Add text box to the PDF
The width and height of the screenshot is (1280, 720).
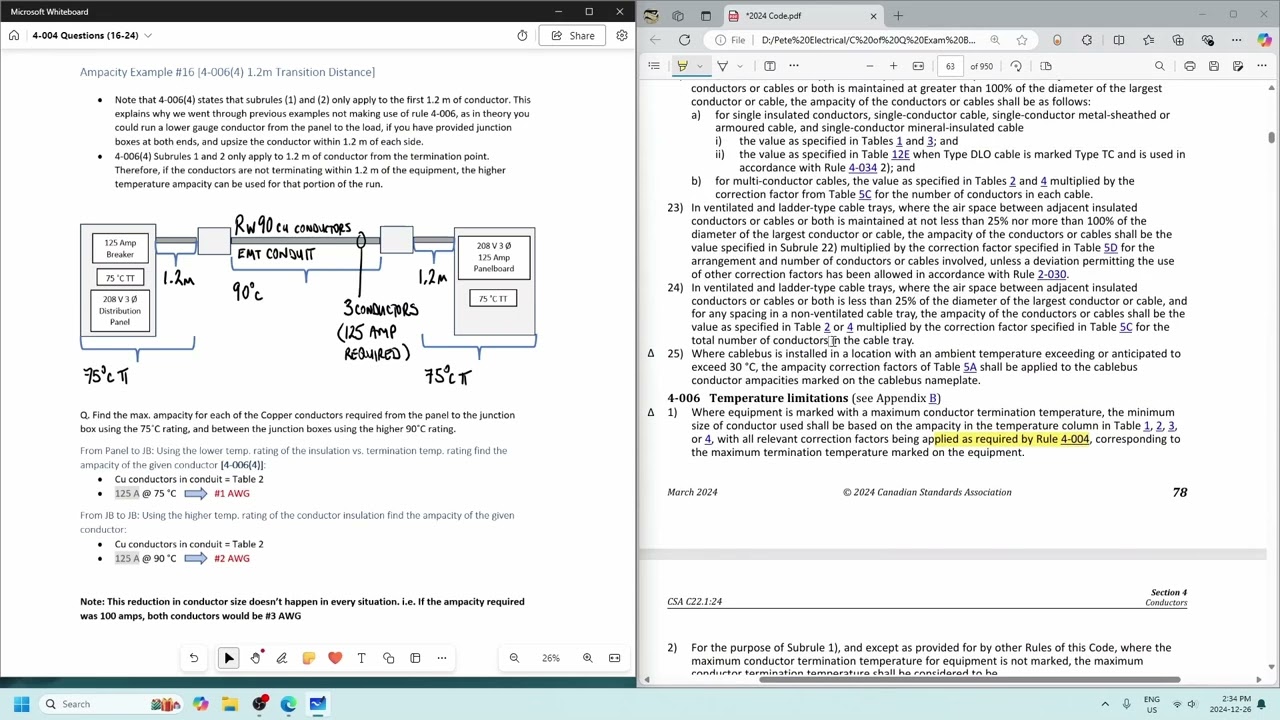pyautogui.click(x=770, y=66)
